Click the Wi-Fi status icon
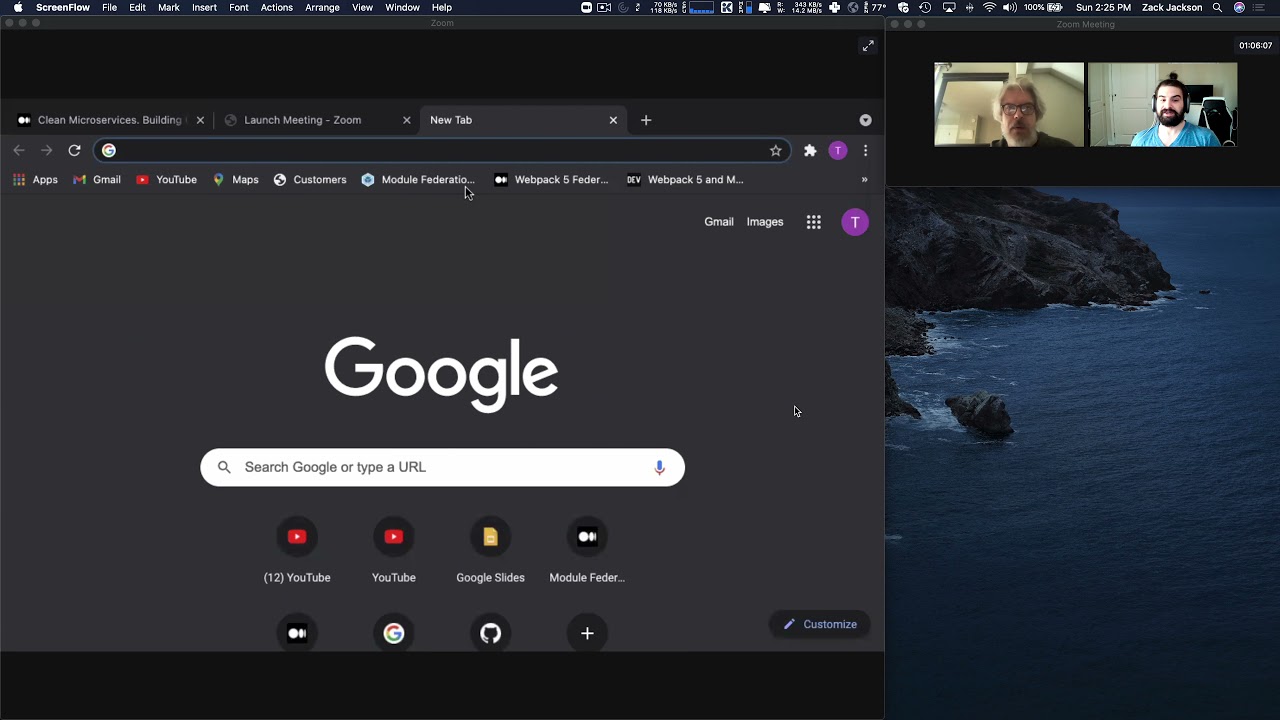The image size is (1280, 720). pyautogui.click(x=989, y=7)
